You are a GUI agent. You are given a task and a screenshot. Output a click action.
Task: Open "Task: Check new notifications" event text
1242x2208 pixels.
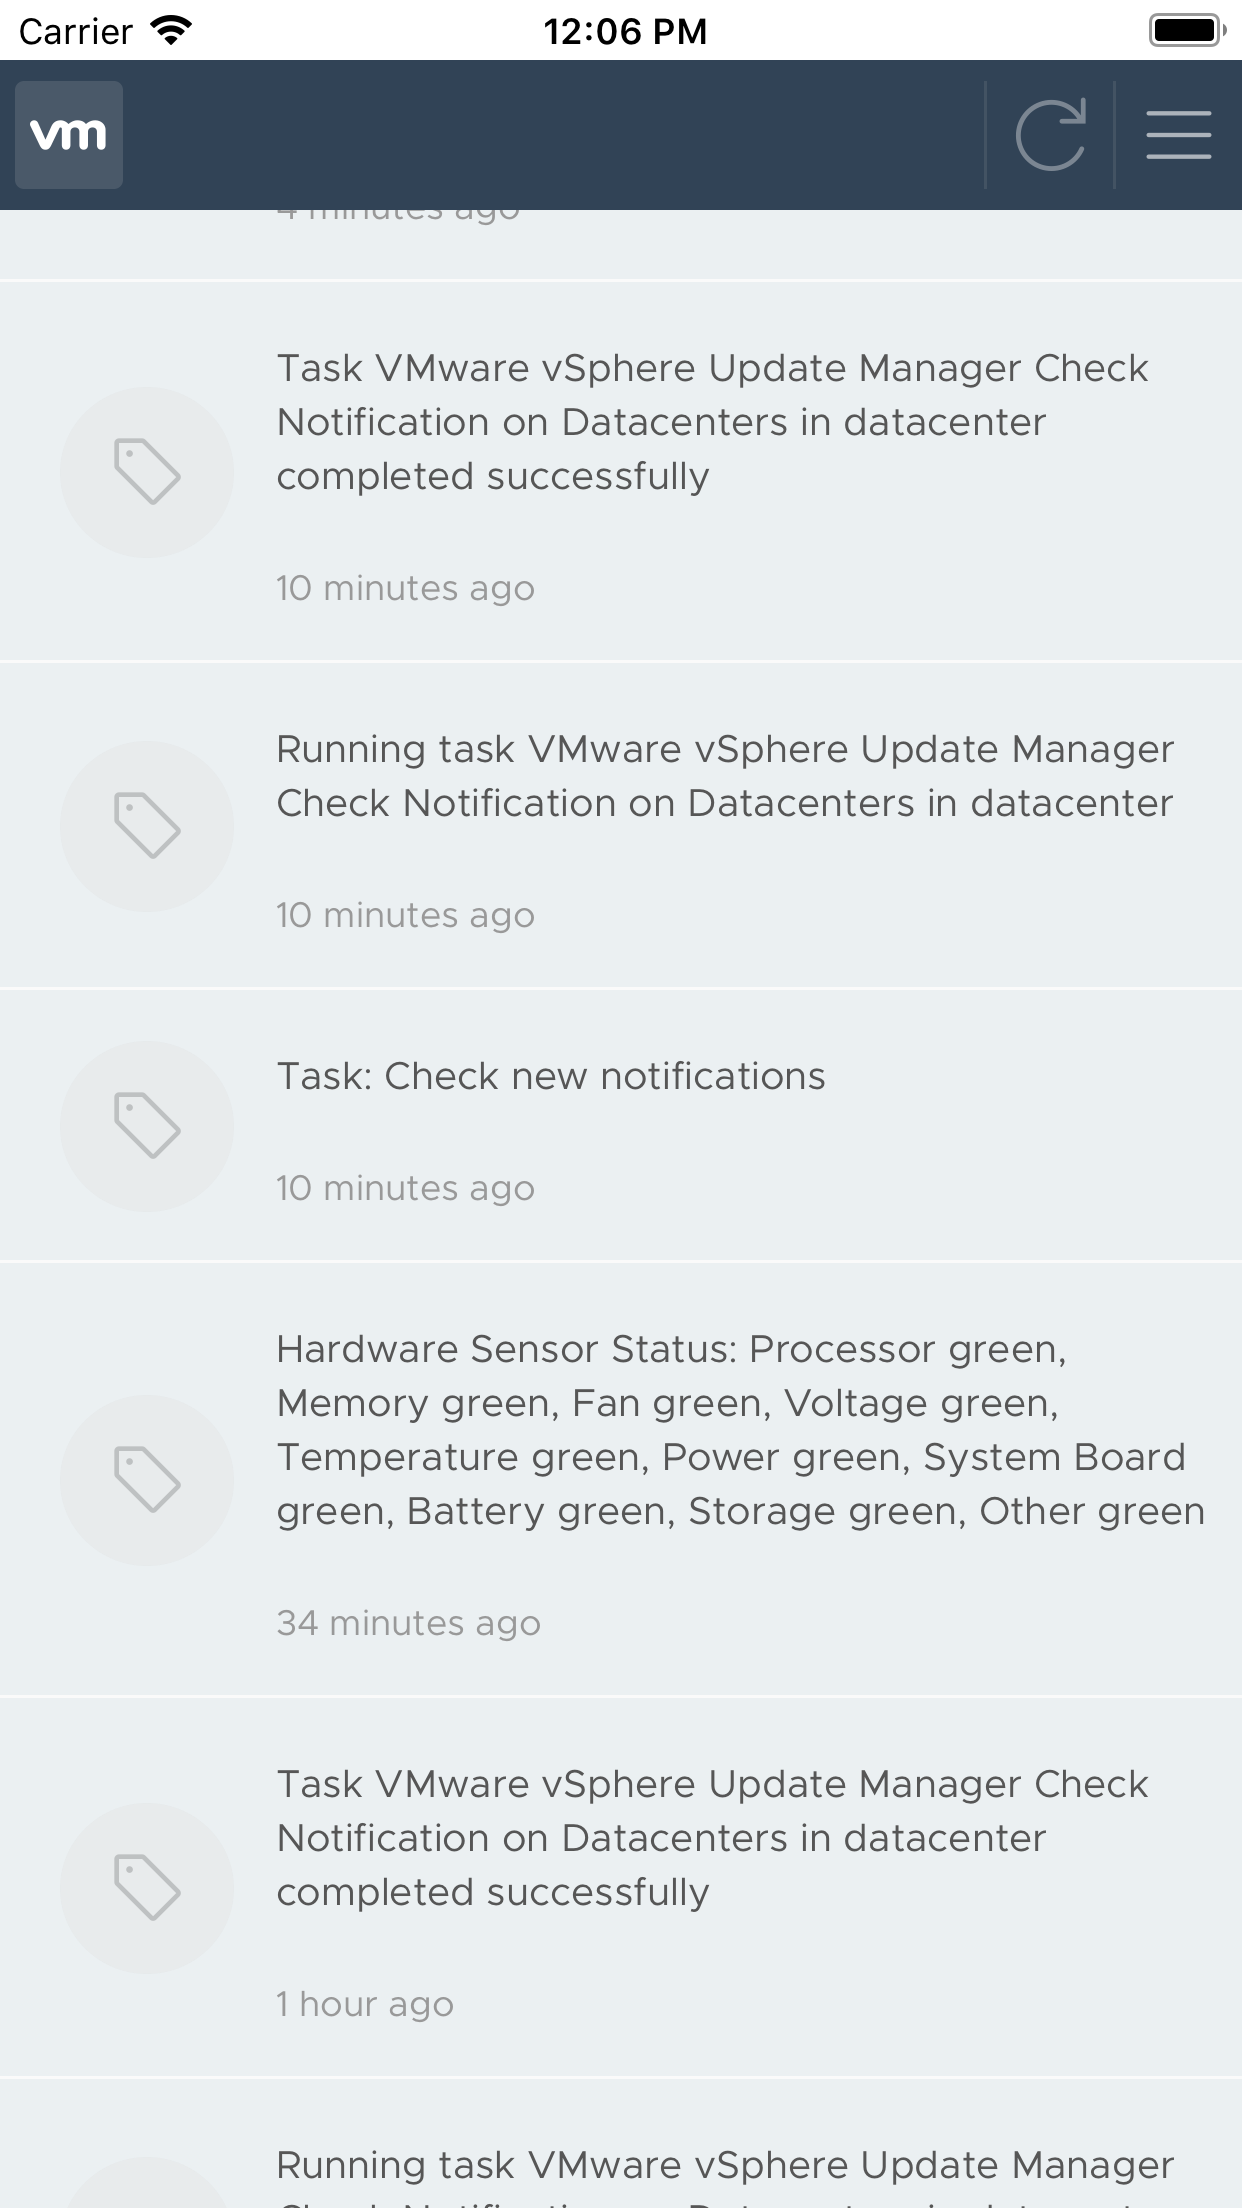pyautogui.click(x=551, y=1076)
